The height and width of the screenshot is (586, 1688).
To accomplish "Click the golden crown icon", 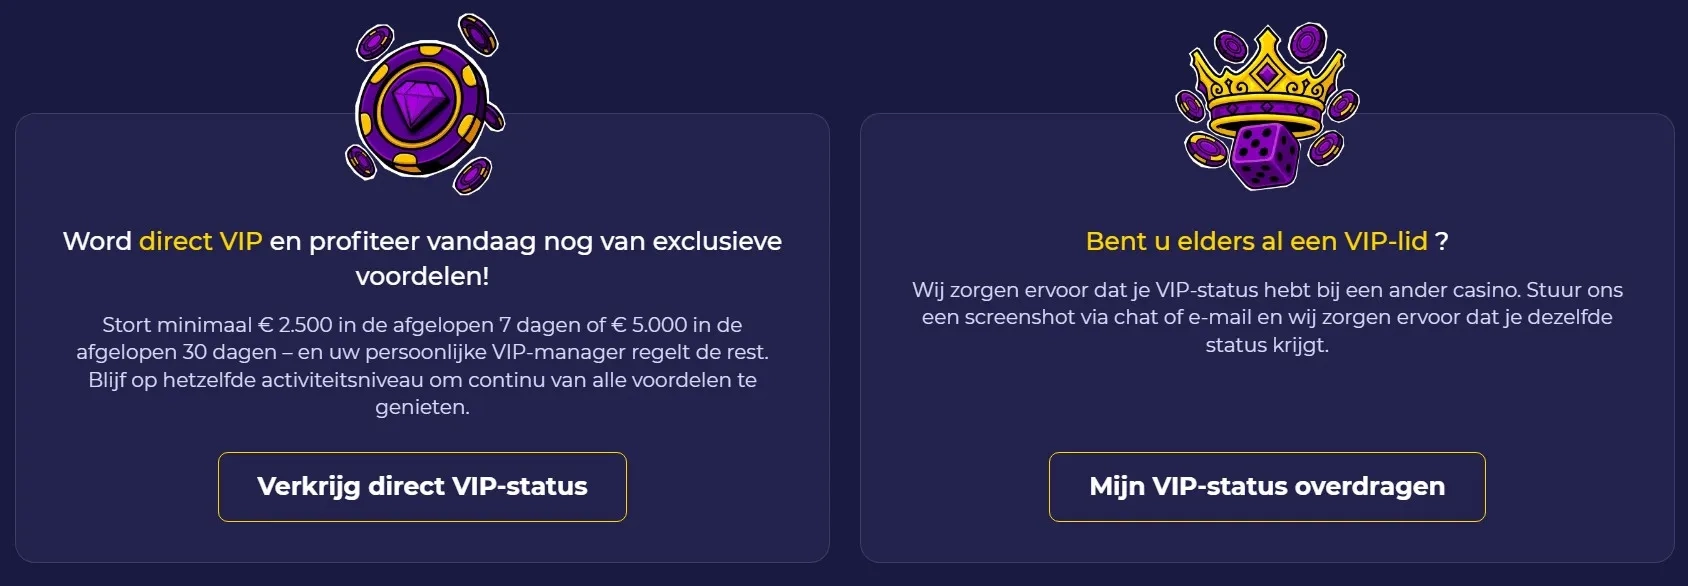I will [1267, 78].
